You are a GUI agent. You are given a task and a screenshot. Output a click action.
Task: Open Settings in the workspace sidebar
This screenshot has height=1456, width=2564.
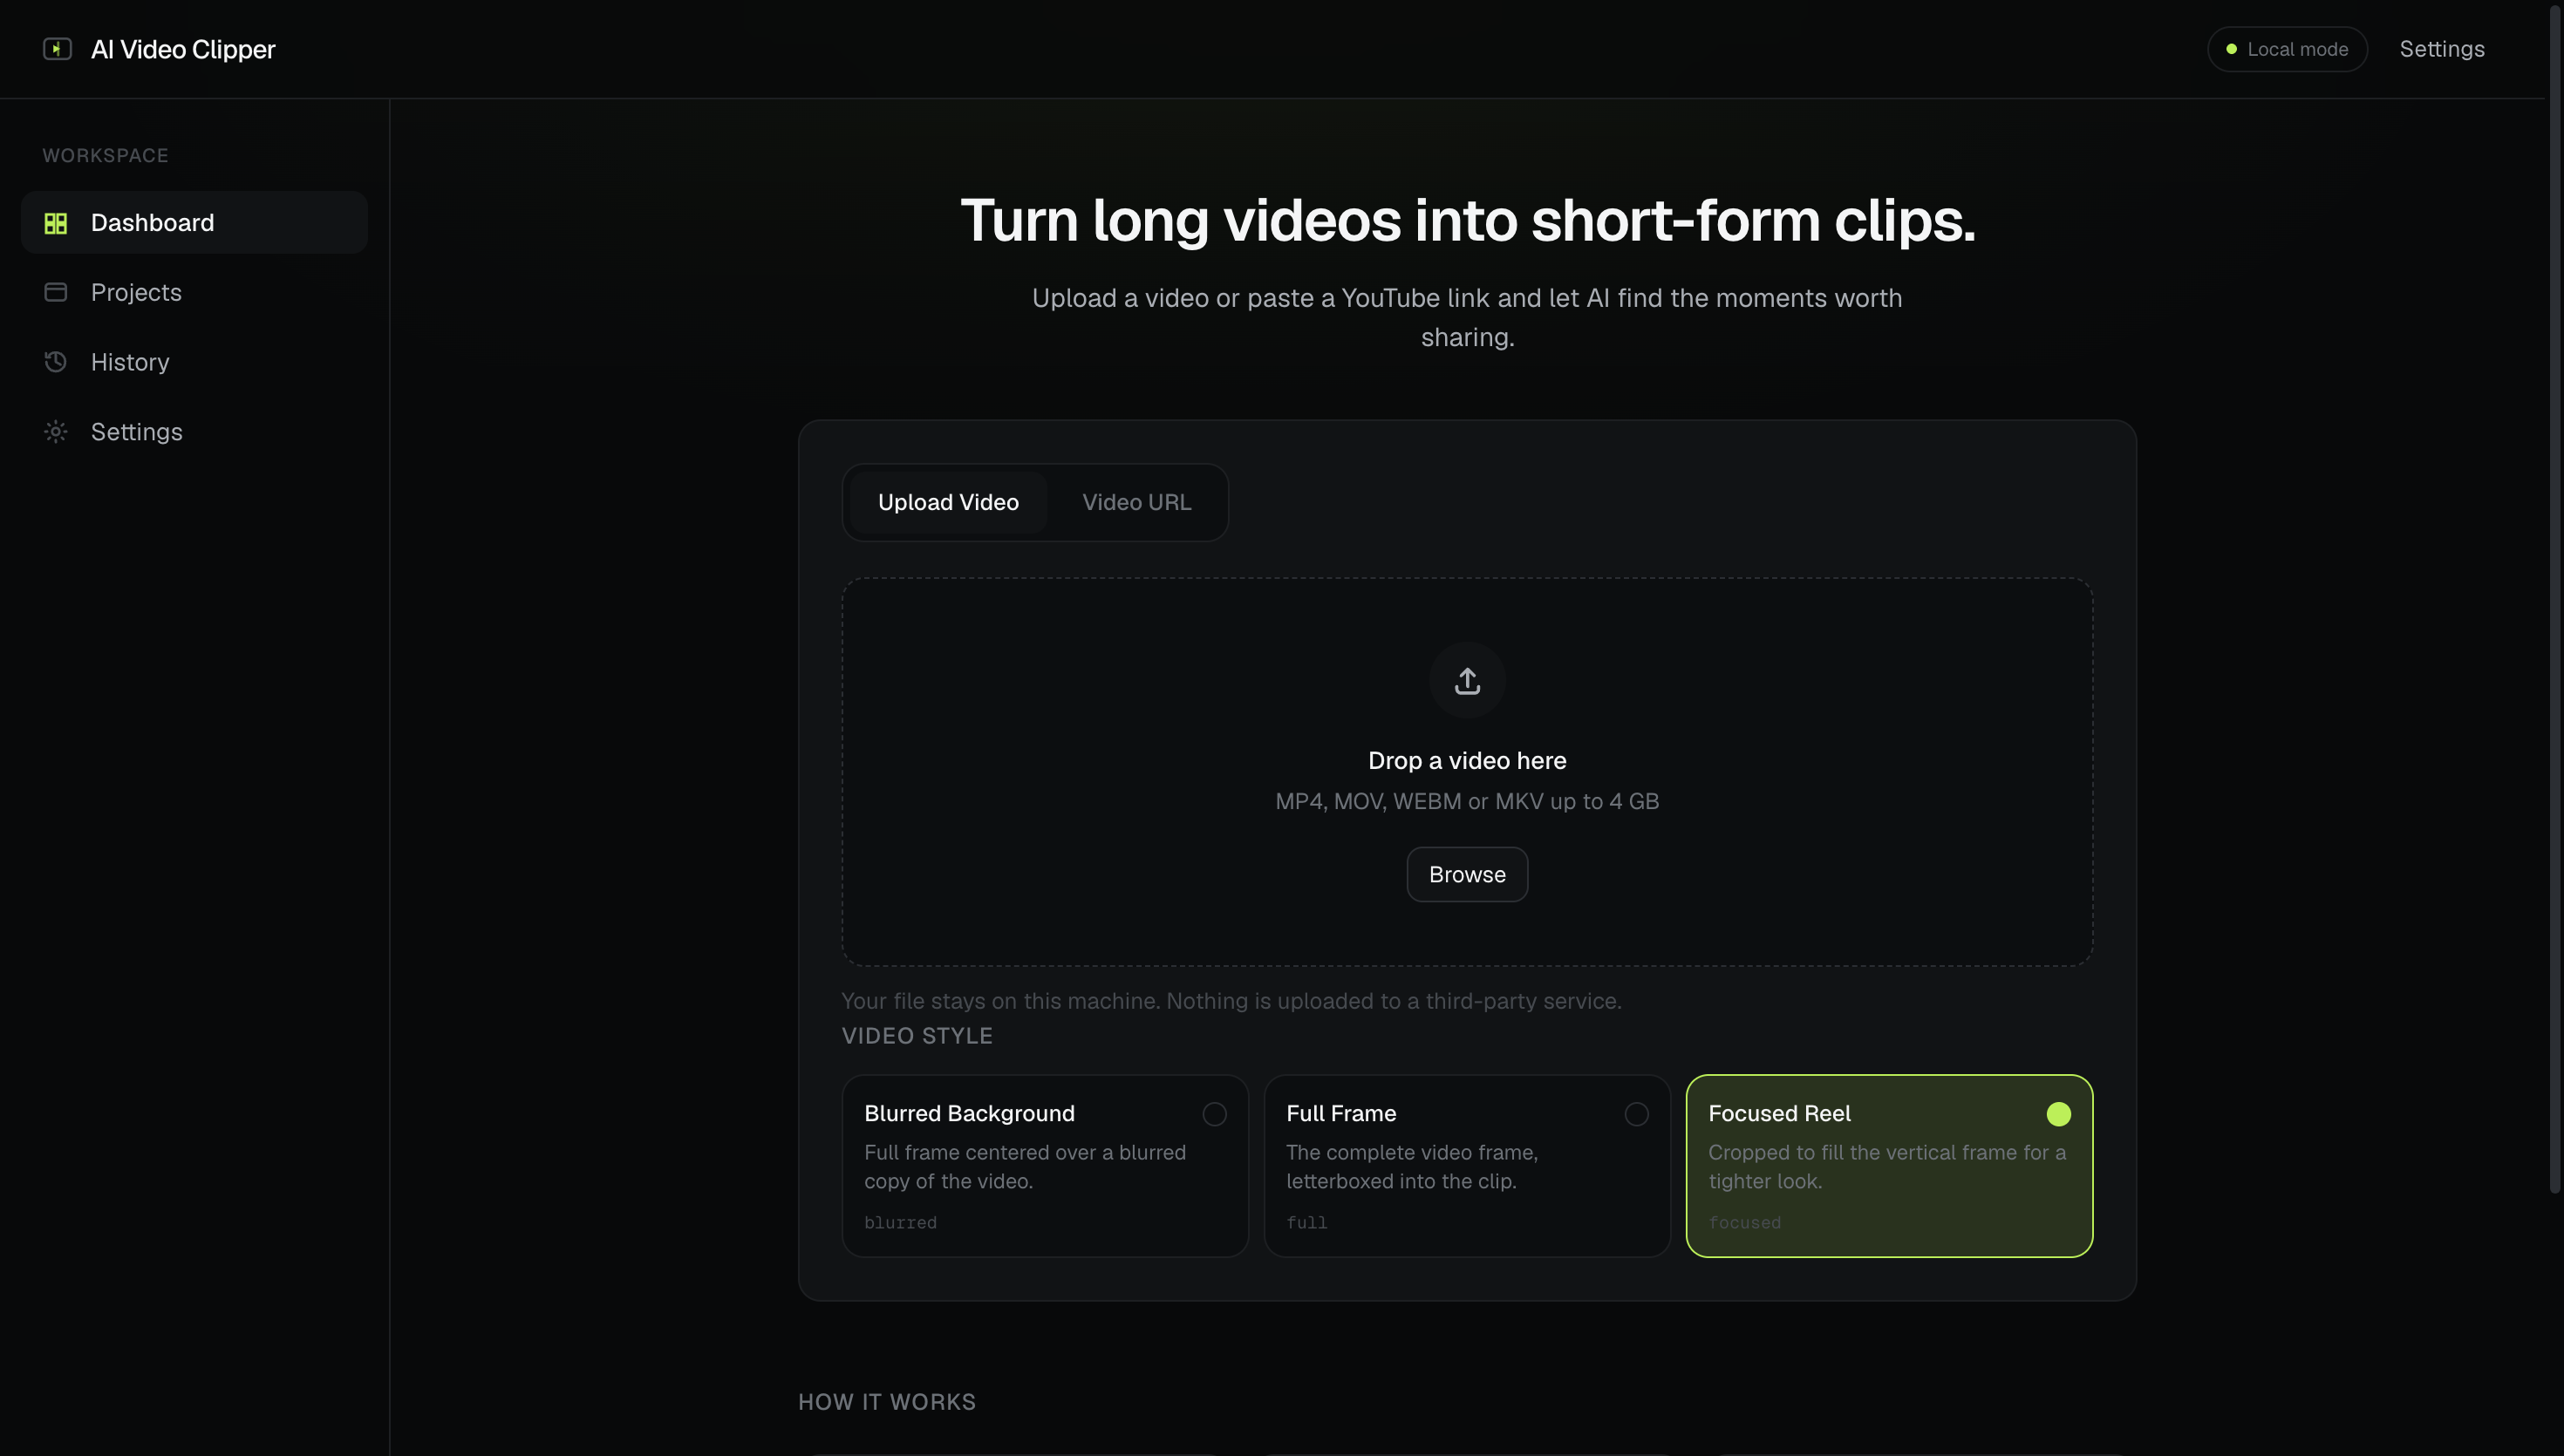(194, 431)
